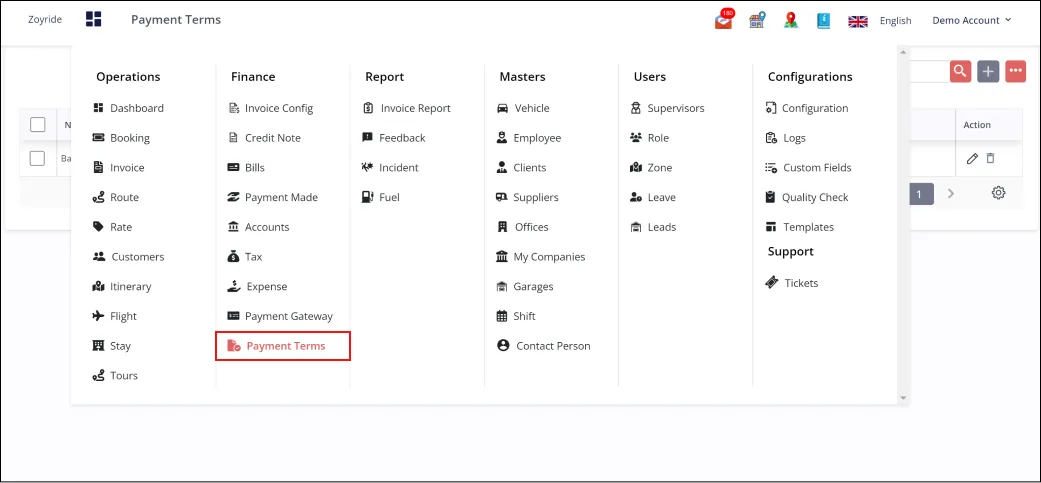Click the Quality Check clipboard icon
This screenshot has width=1041, height=483.
tap(770, 197)
